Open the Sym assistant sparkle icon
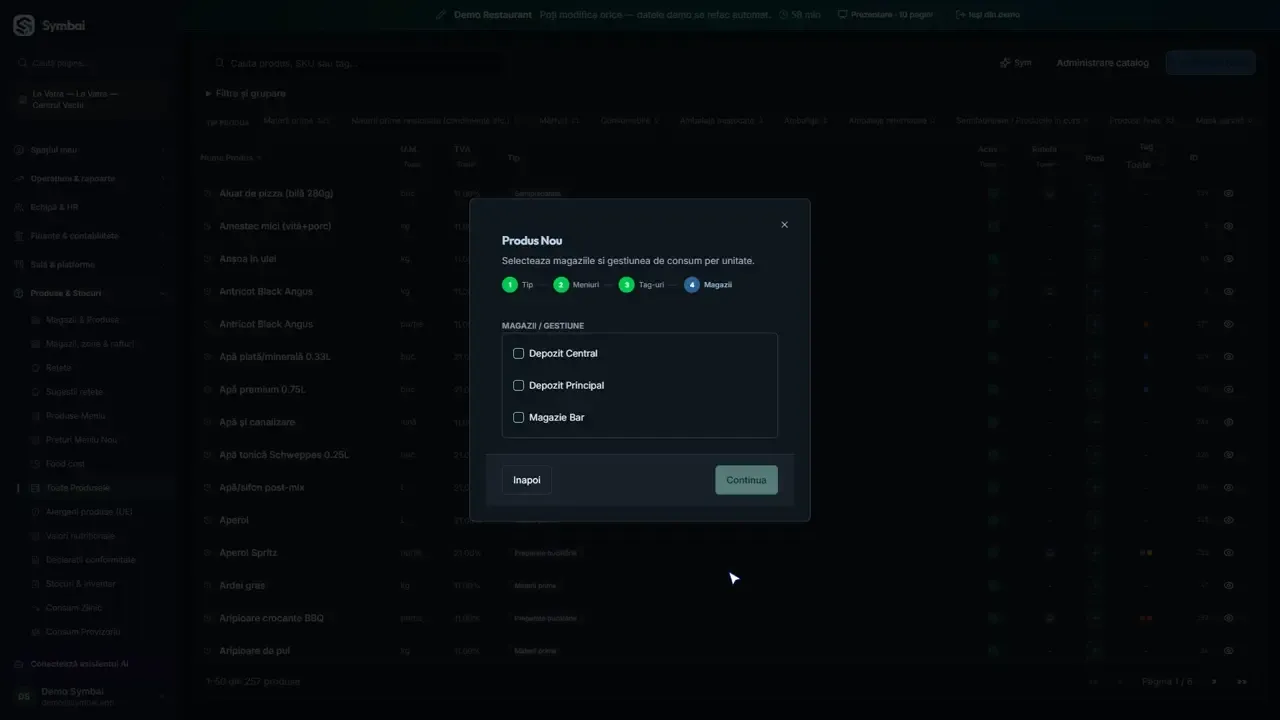This screenshot has height=720, width=1280. (1005, 63)
